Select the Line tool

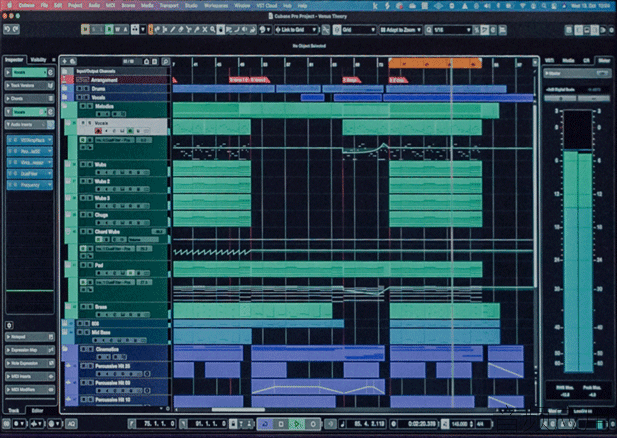237,30
